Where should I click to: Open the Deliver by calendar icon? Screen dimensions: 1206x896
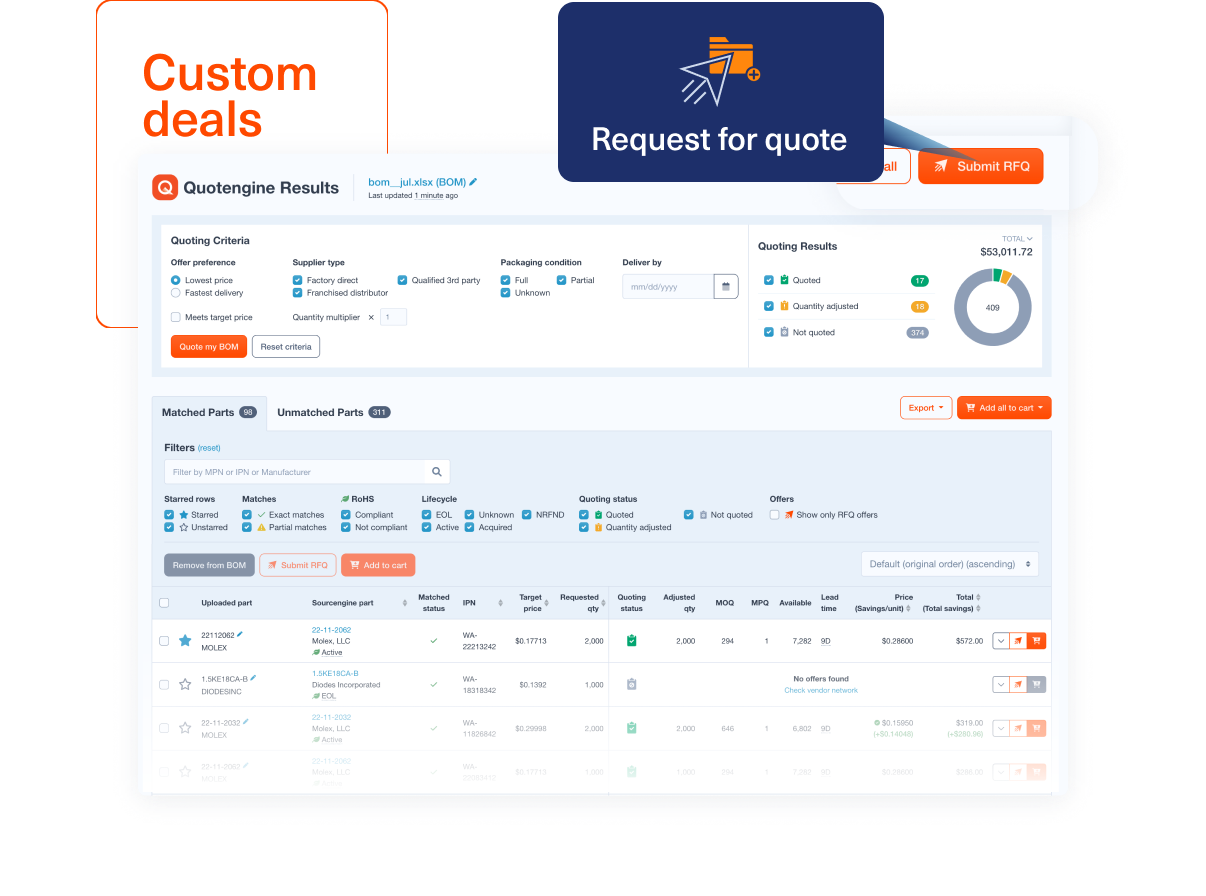coord(726,286)
